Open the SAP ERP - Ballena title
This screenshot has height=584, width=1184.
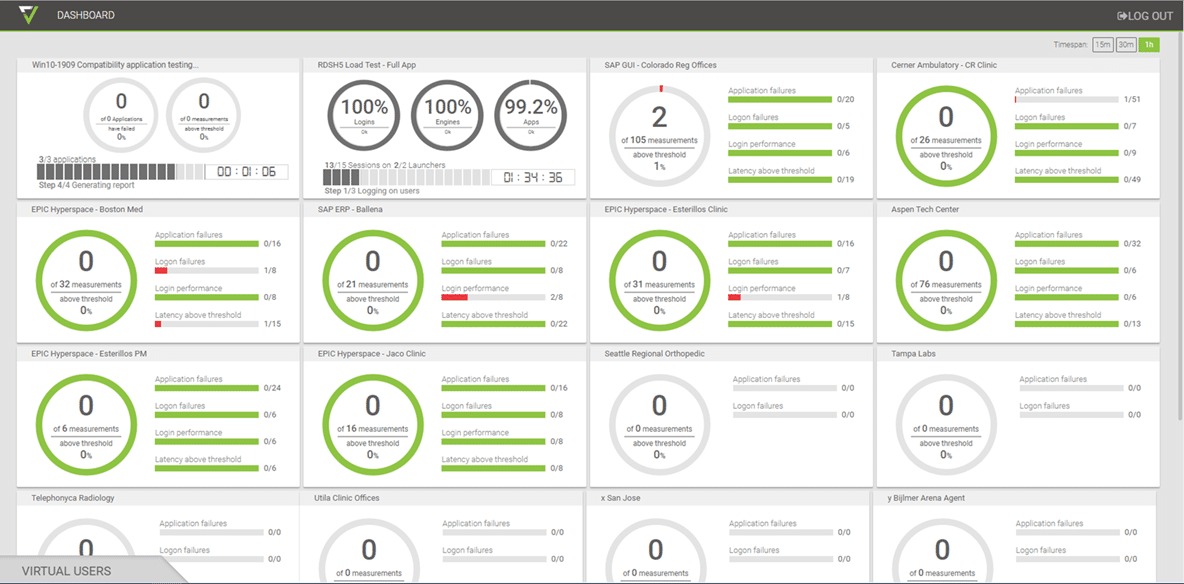click(x=350, y=209)
